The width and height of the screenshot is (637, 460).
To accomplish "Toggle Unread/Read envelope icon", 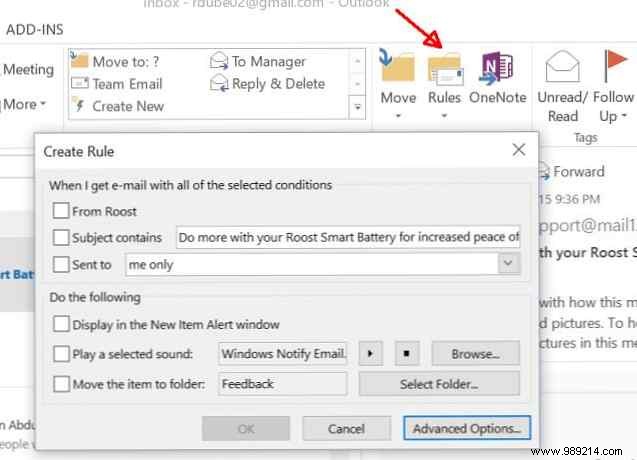I will (562, 67).
